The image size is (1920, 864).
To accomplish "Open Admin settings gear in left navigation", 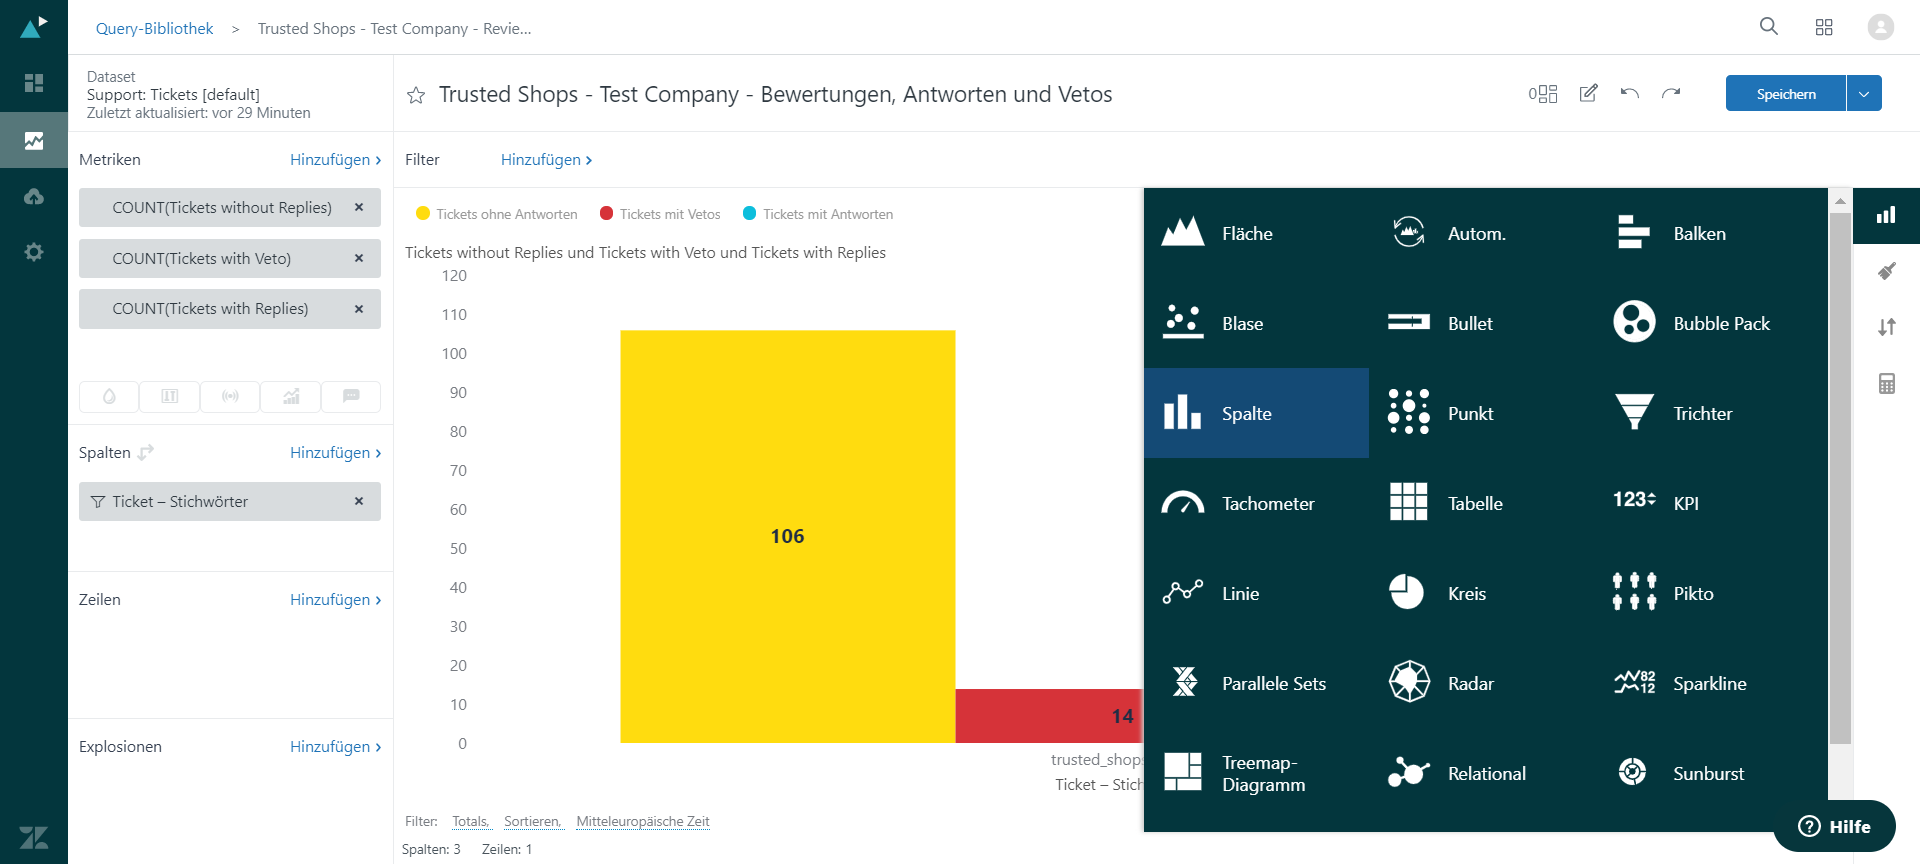I will [34, 252].
